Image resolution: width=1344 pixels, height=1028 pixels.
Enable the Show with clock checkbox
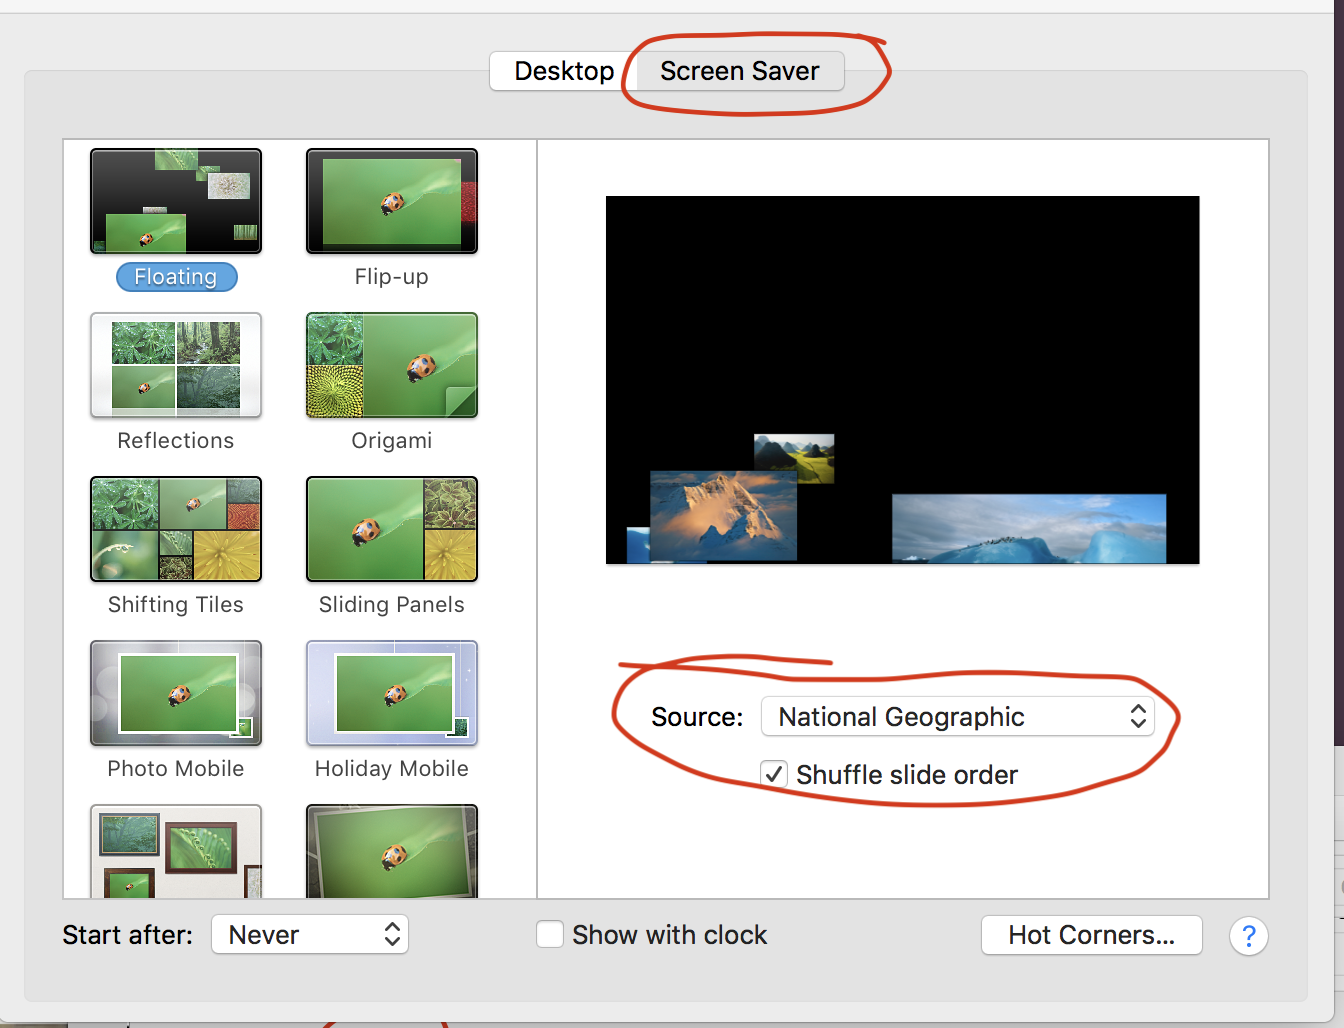pos(550,934)
